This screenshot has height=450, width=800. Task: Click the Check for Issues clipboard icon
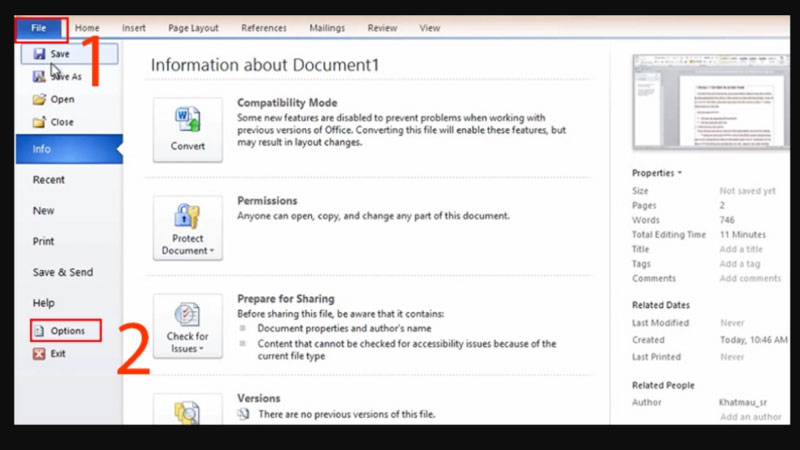pos(187,314)
